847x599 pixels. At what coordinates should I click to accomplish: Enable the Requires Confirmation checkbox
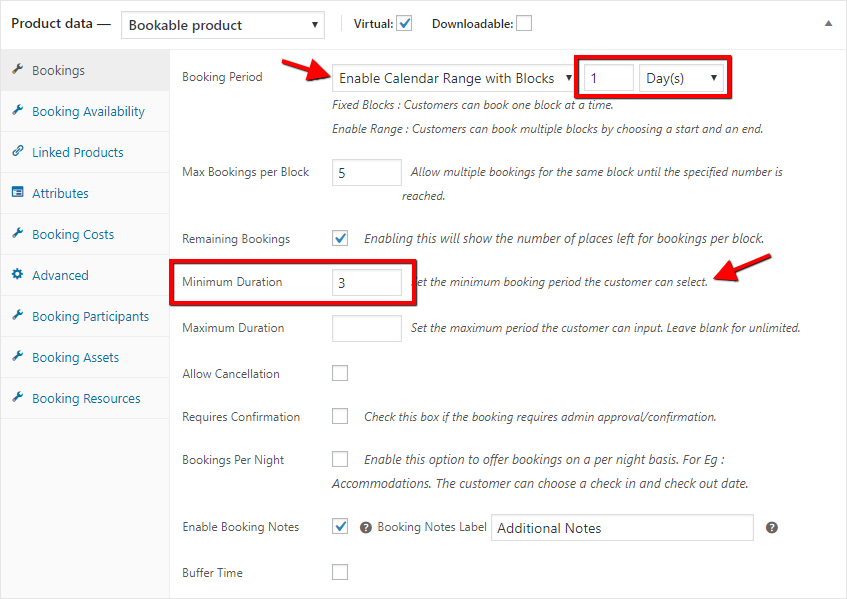[x=340, y=416]
